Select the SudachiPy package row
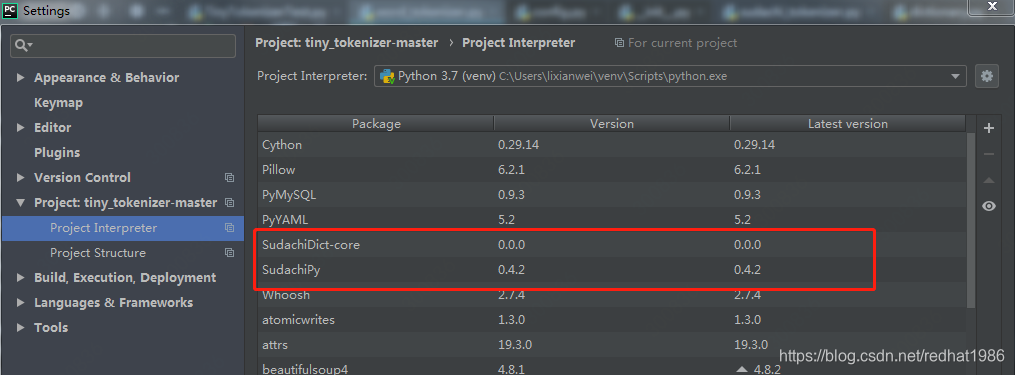The width and height of the screenshot is (1015, 375). [x=612, y=269]
